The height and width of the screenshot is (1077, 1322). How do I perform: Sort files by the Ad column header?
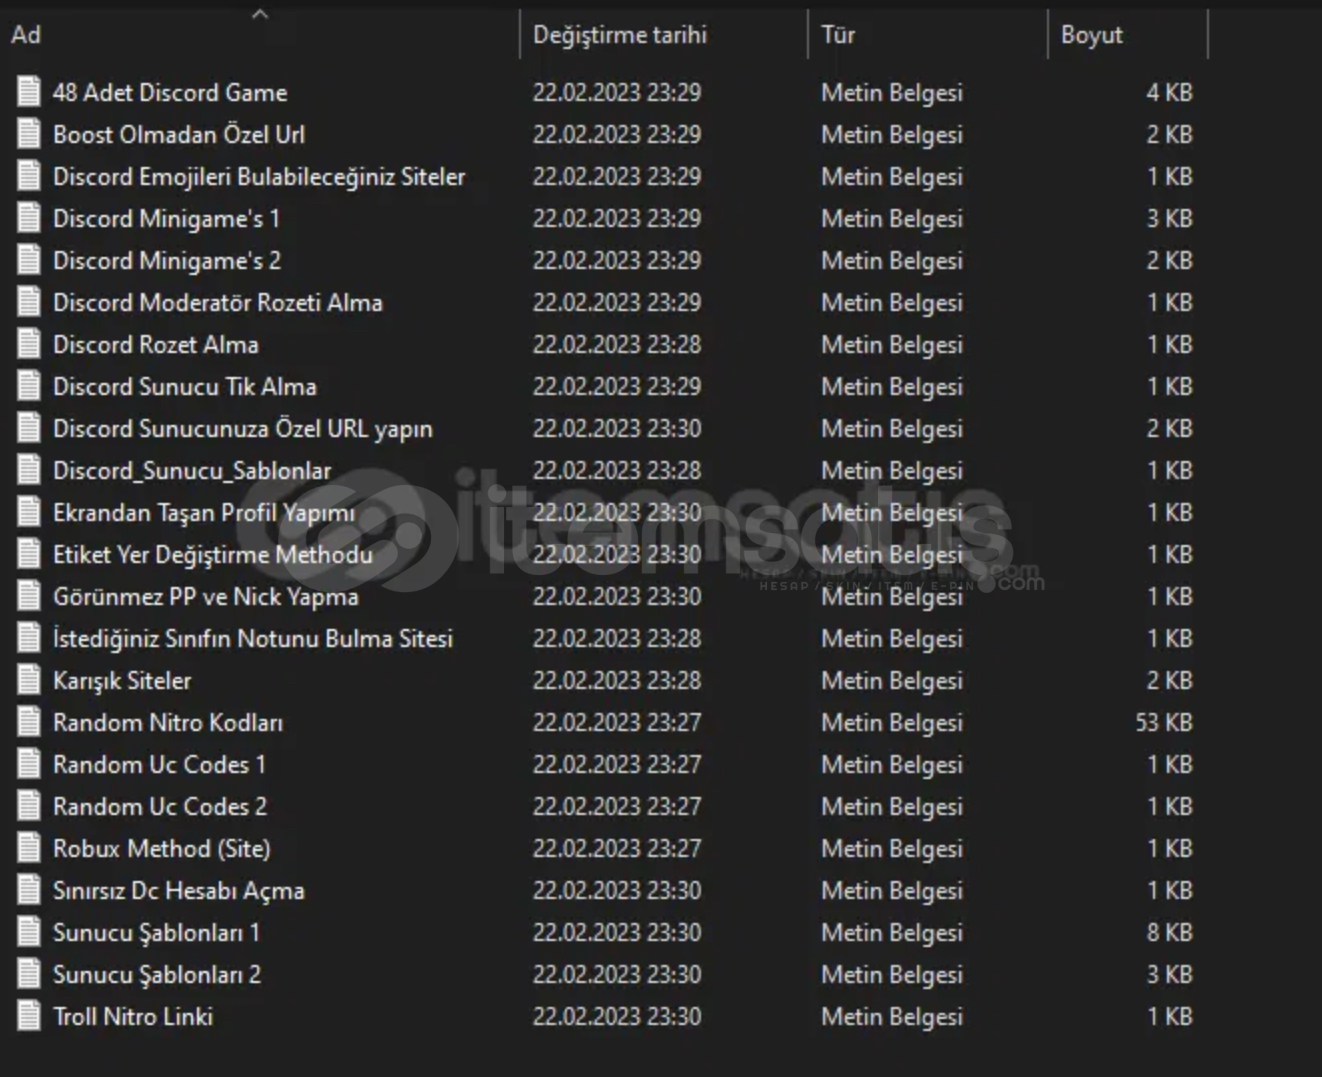[260, 34]
